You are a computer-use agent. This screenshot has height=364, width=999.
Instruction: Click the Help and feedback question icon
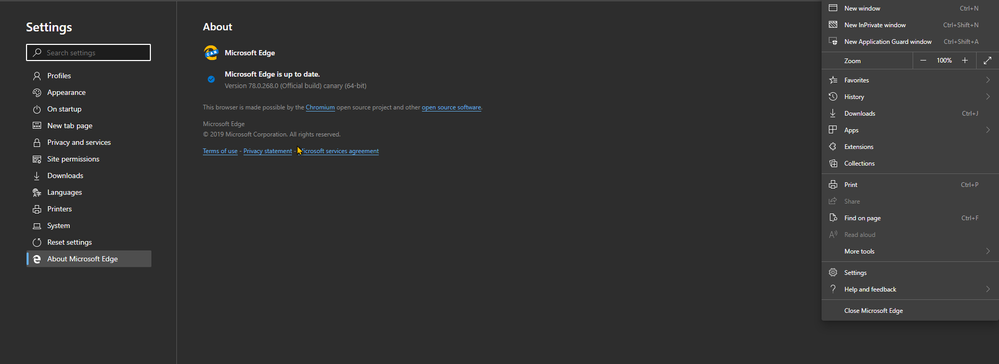tap(832, 289)
